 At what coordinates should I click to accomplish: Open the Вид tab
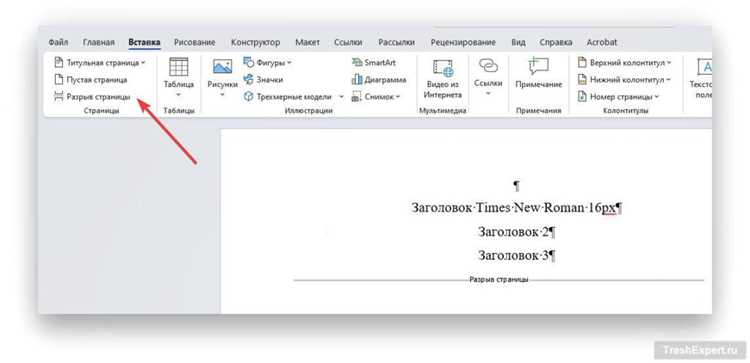(x=518, y=42)
